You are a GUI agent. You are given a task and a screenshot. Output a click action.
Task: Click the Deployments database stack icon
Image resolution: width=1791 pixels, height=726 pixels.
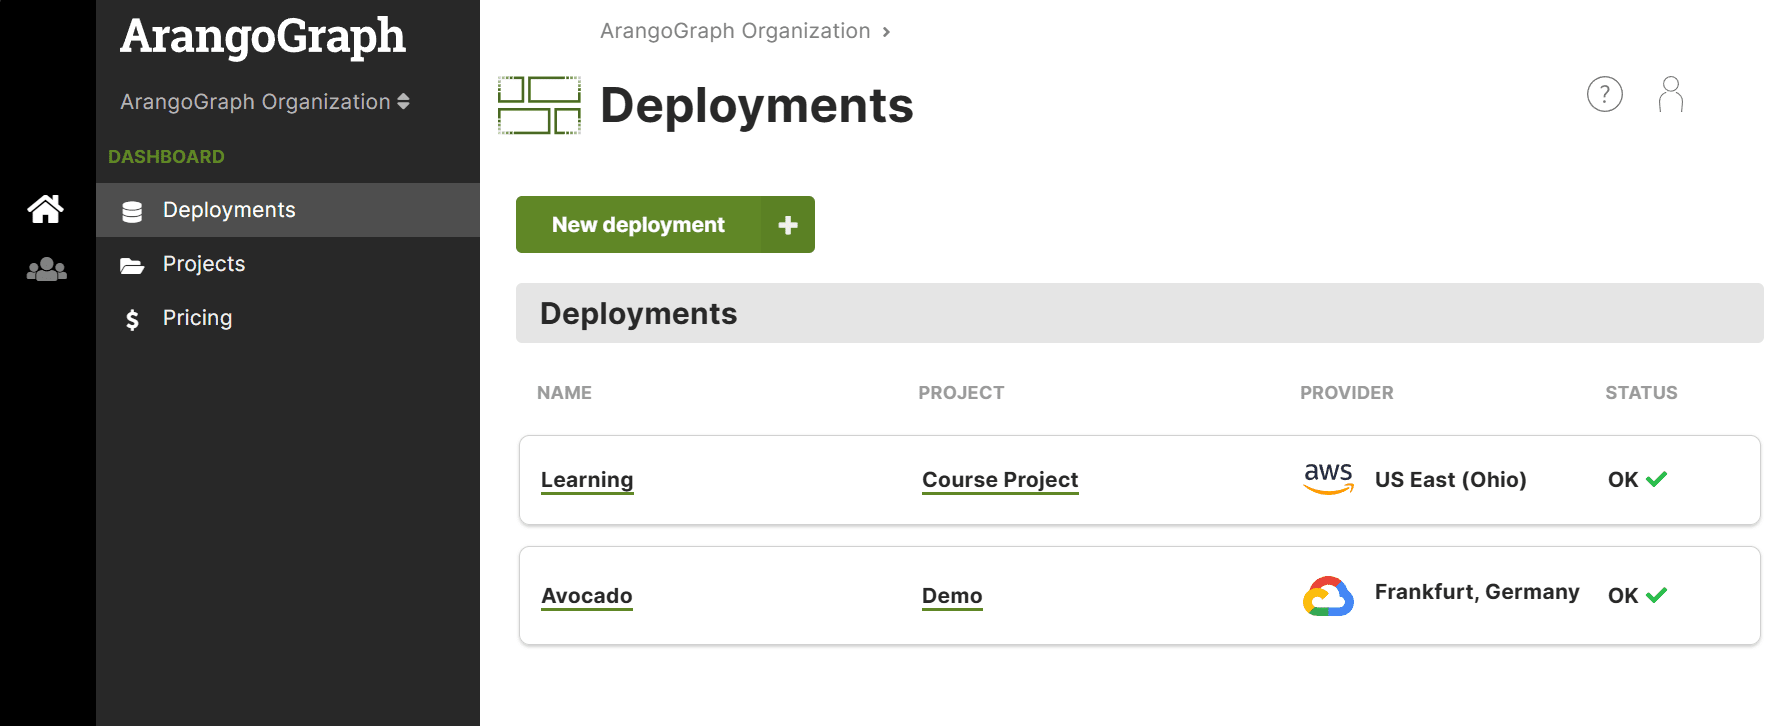[132, 211]
